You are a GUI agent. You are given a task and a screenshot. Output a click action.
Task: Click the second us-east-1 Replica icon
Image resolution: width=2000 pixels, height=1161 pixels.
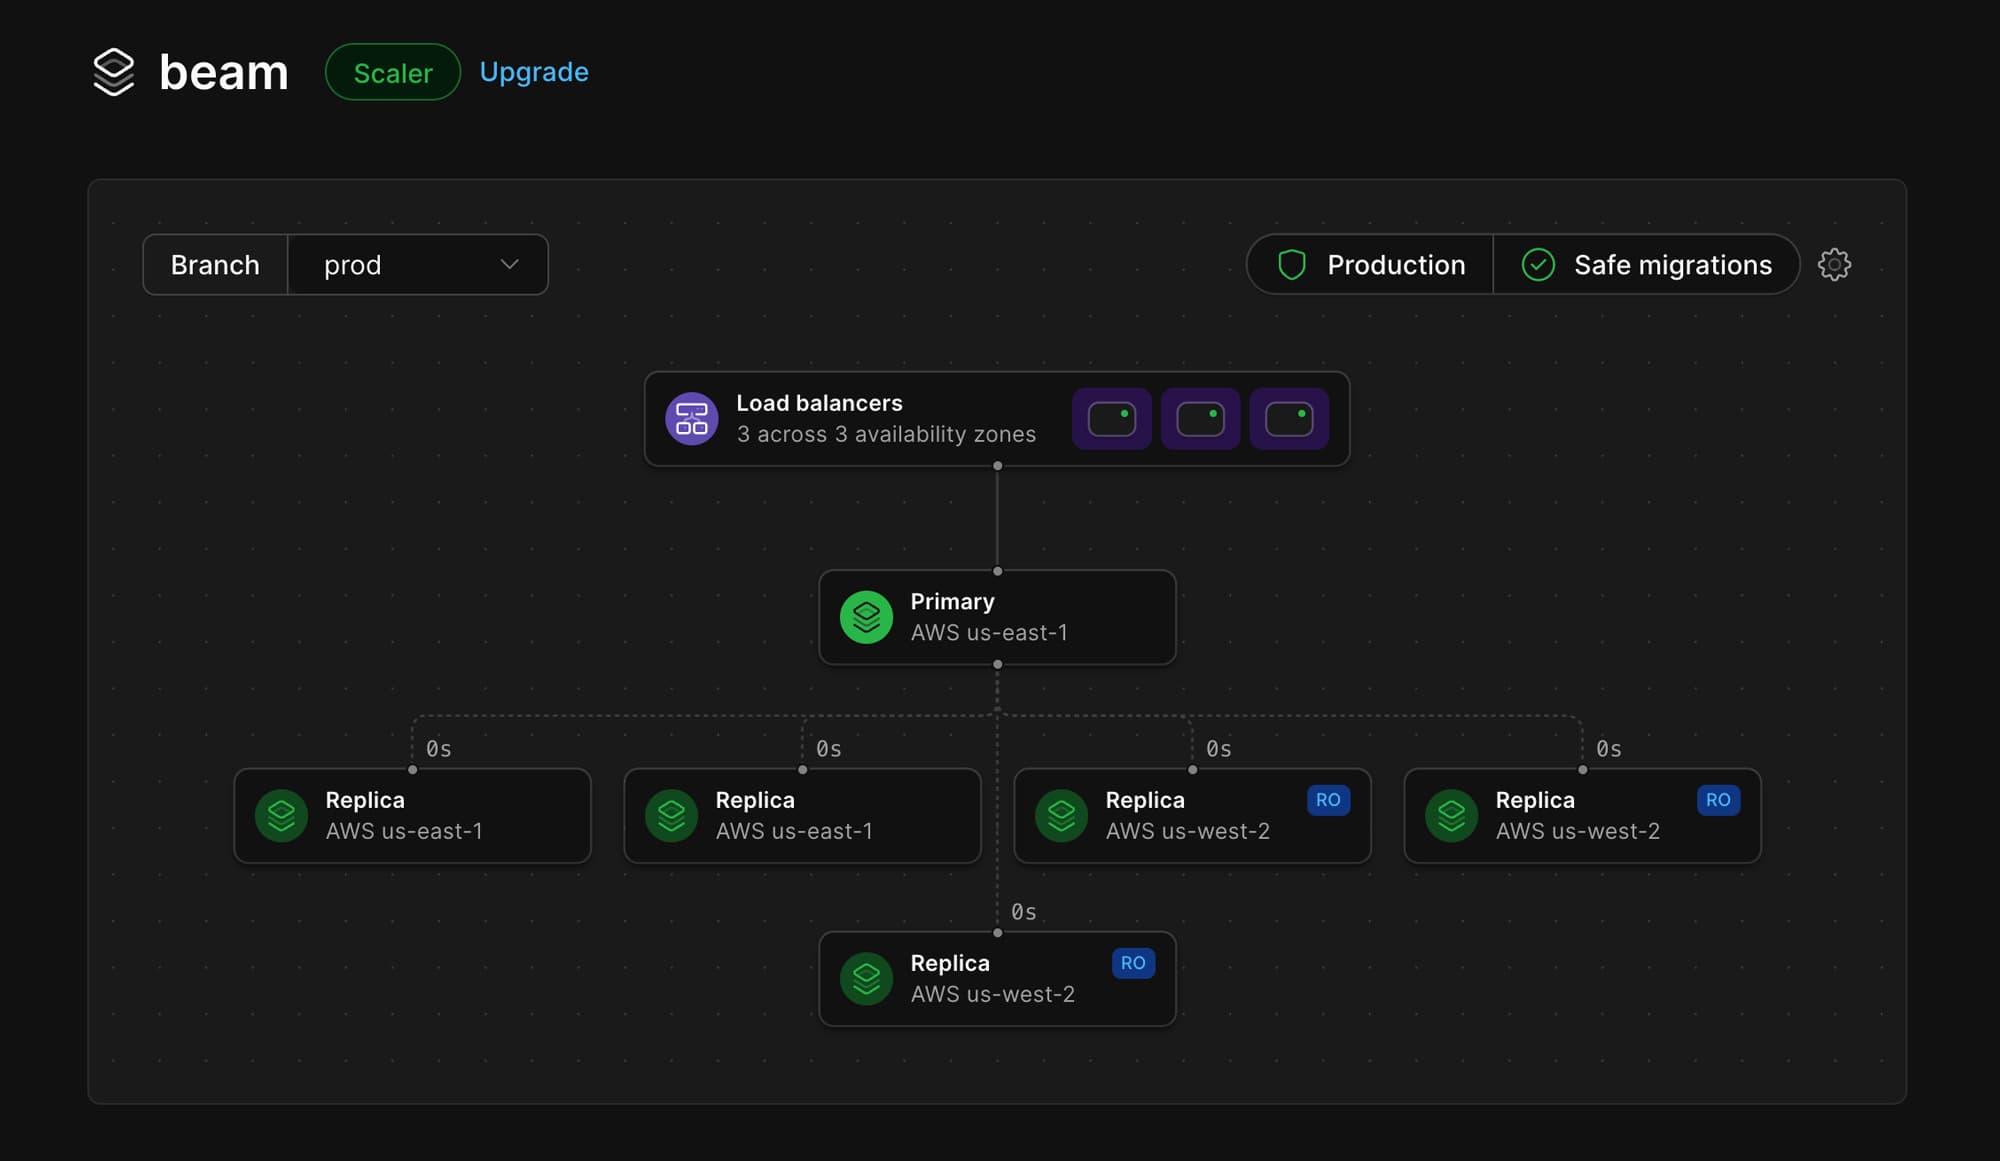[672, 816]
